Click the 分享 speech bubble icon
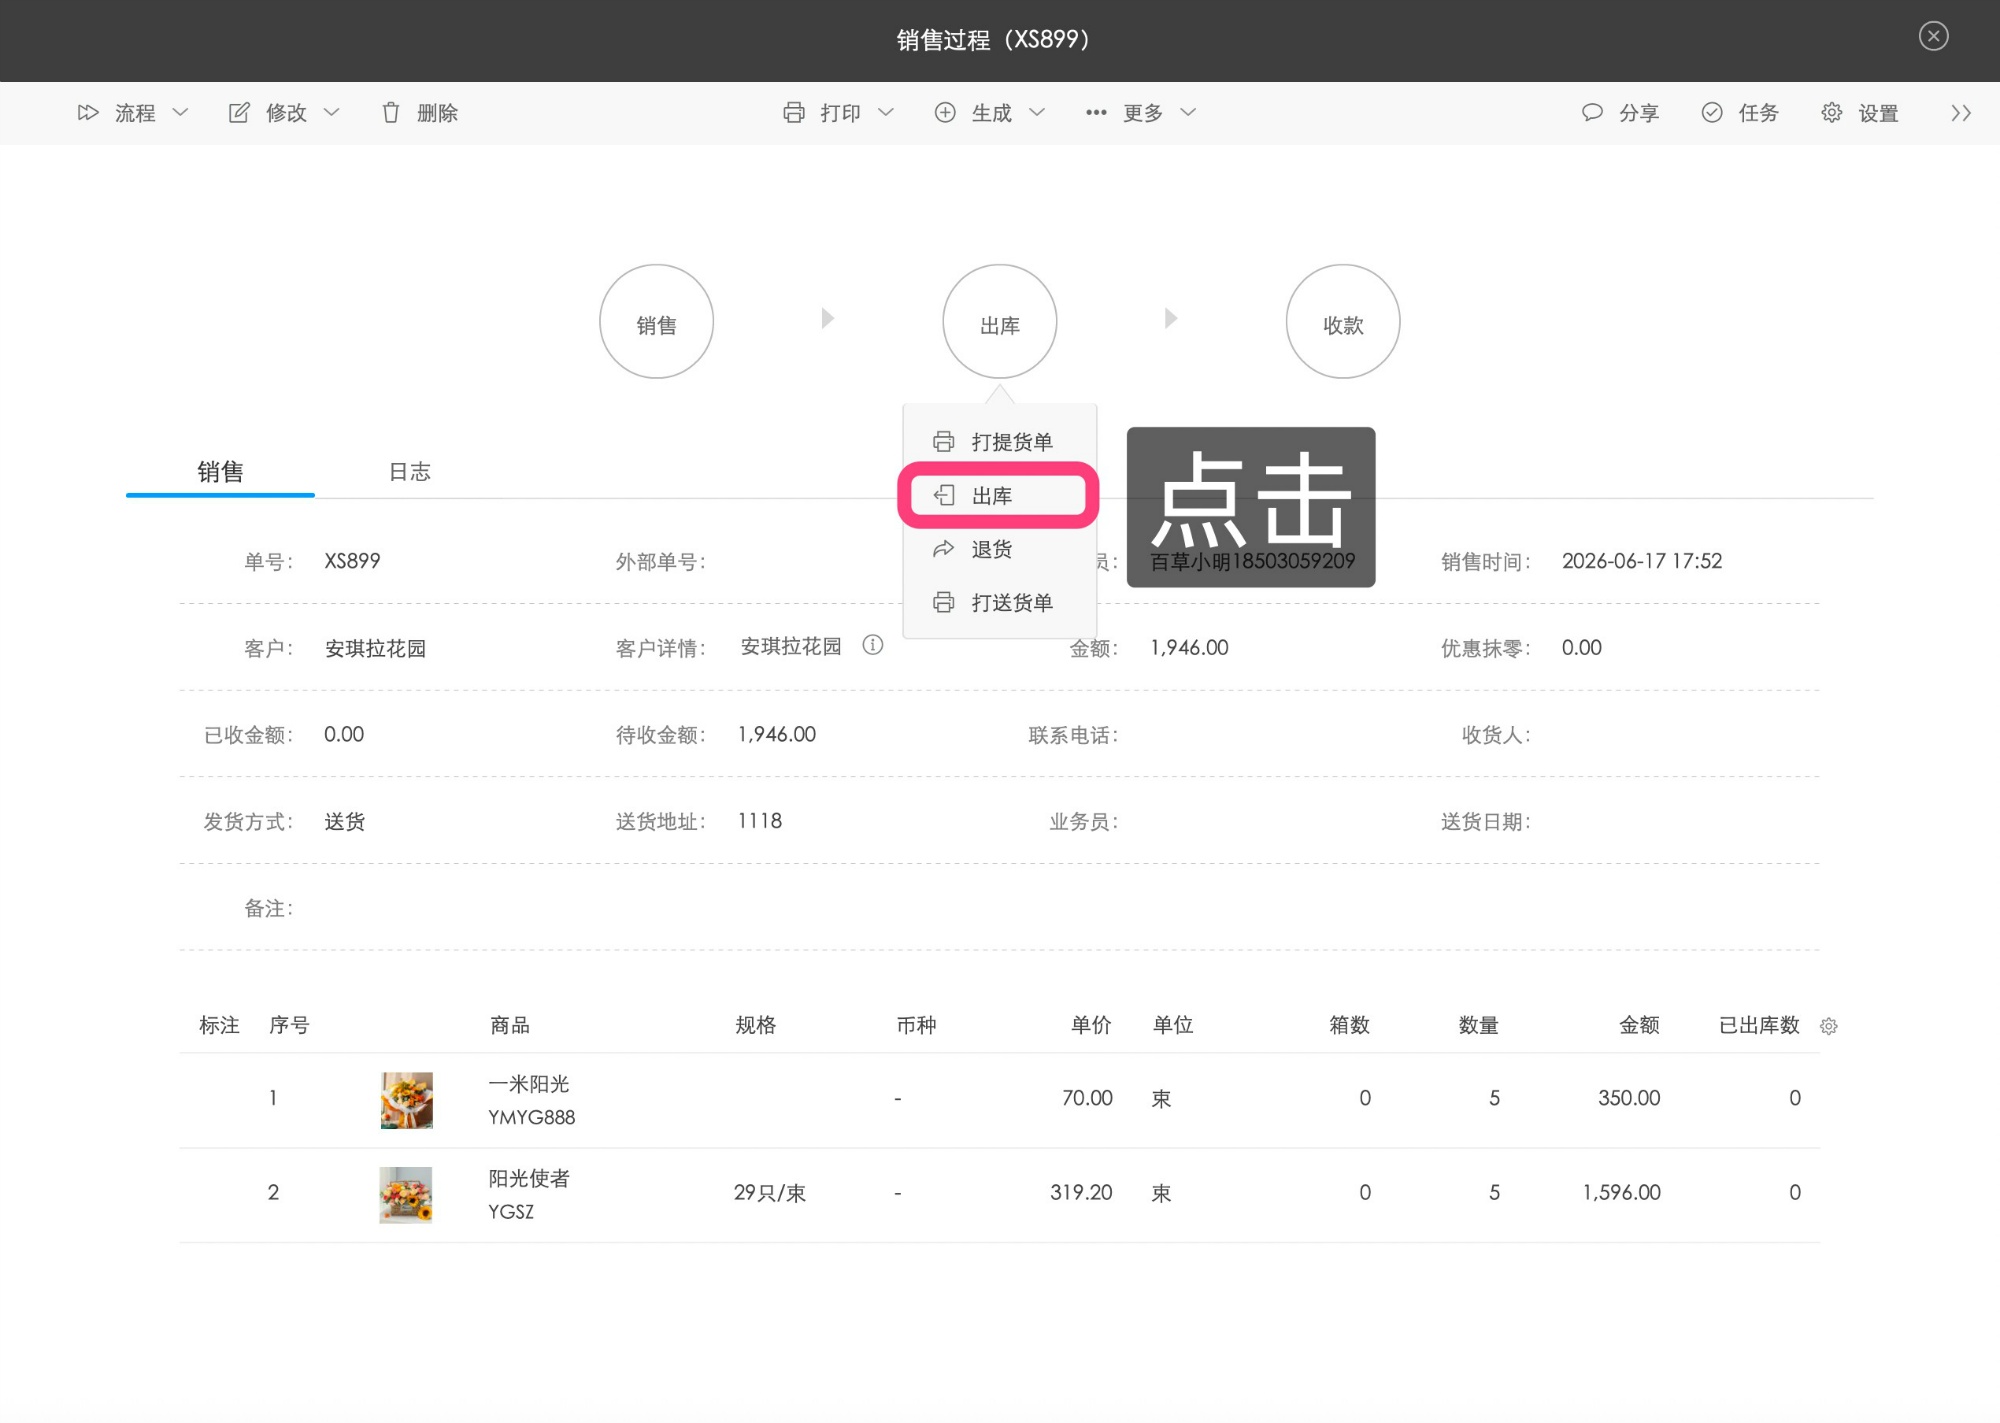Image resolution: width=2000 pixels, height=1423 pixels. click(x=1592, y=113)
